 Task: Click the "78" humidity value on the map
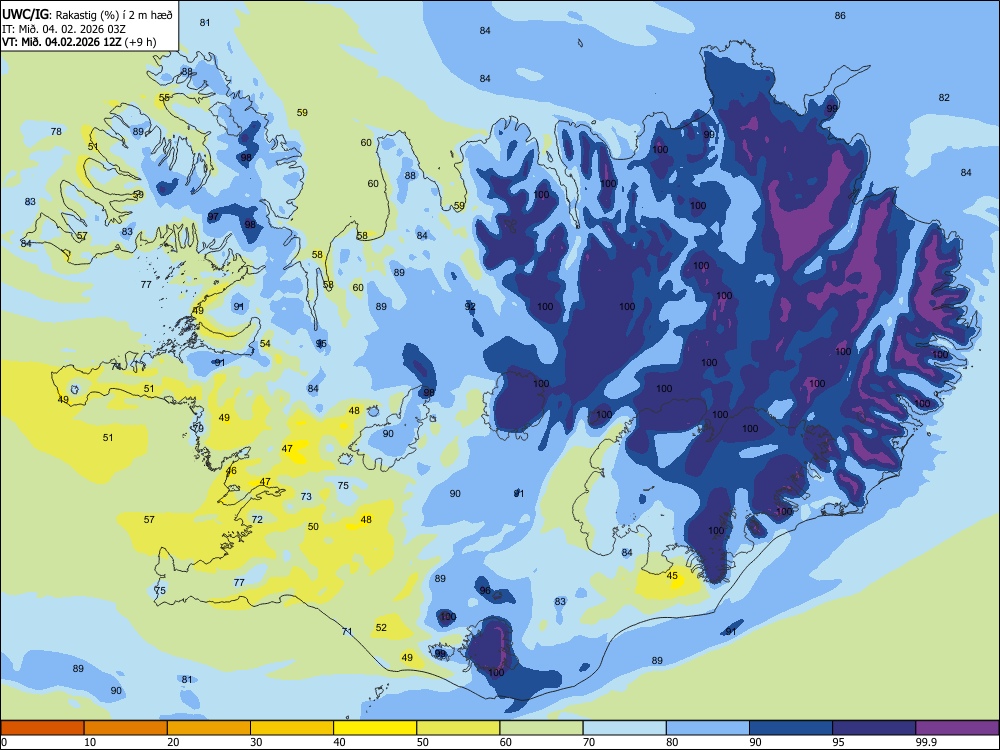(x=56, y=131)
